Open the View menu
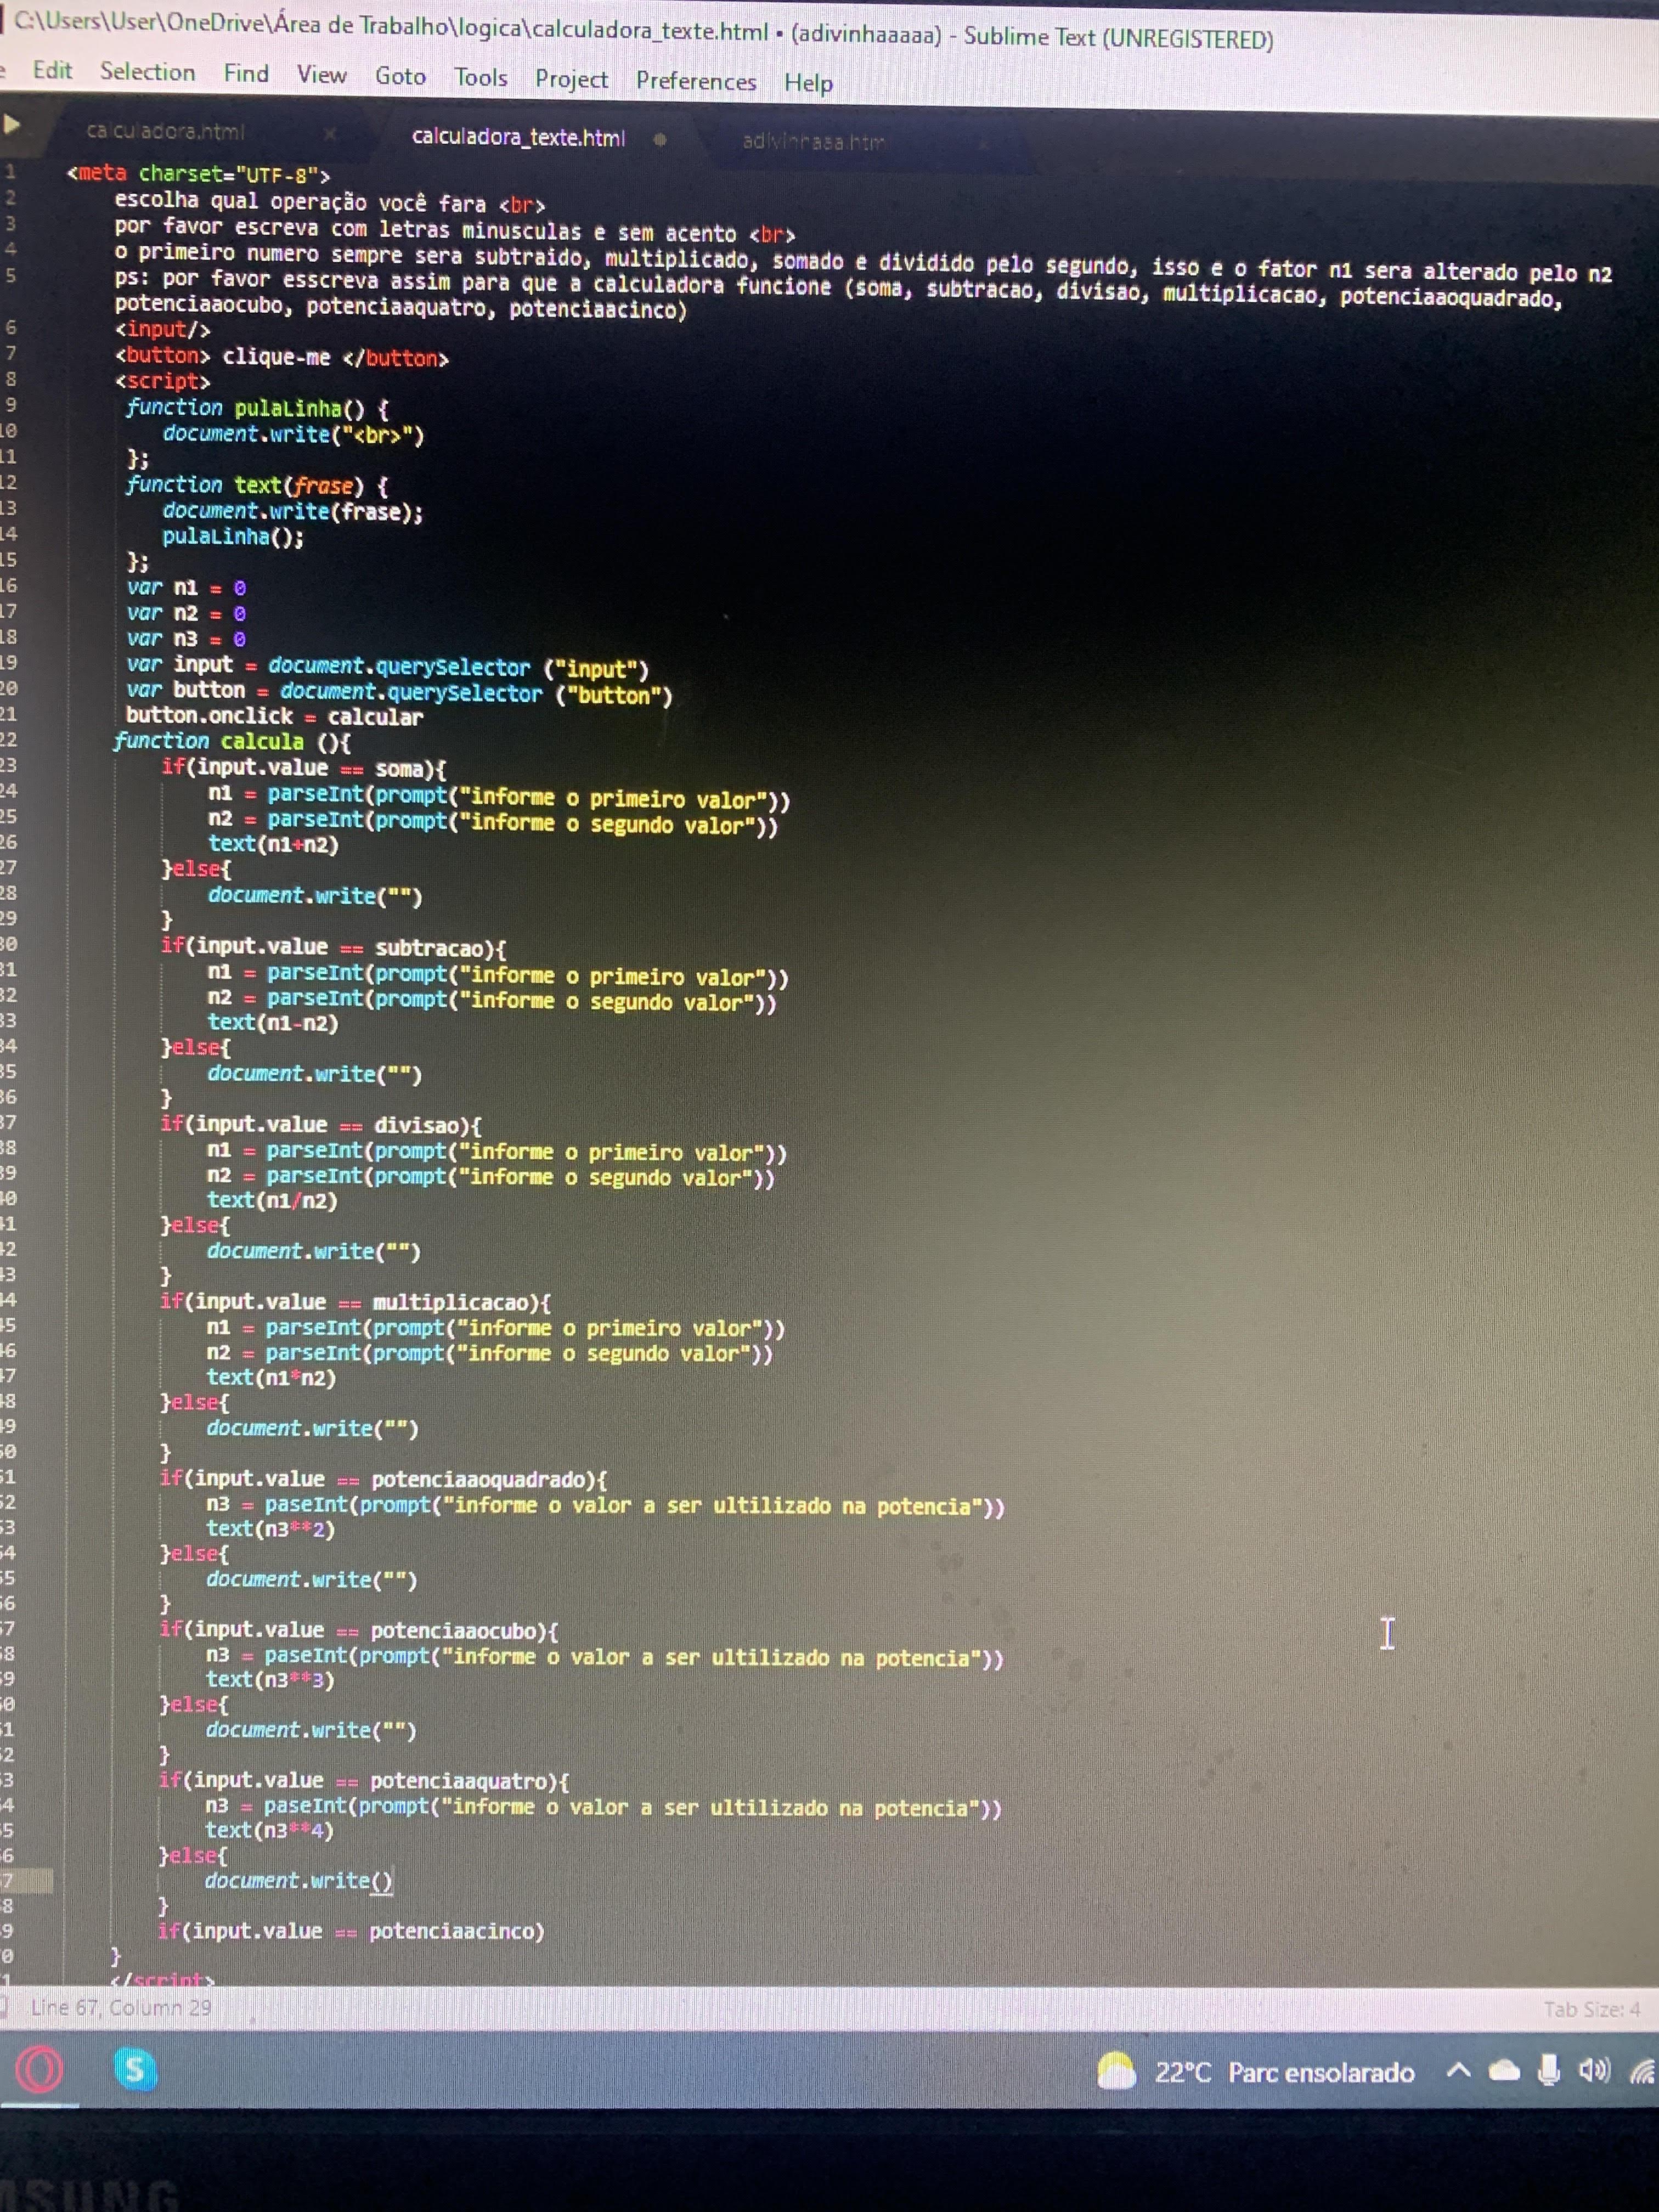Viewport: 1659px width, 2212px height. coord(321,75)
